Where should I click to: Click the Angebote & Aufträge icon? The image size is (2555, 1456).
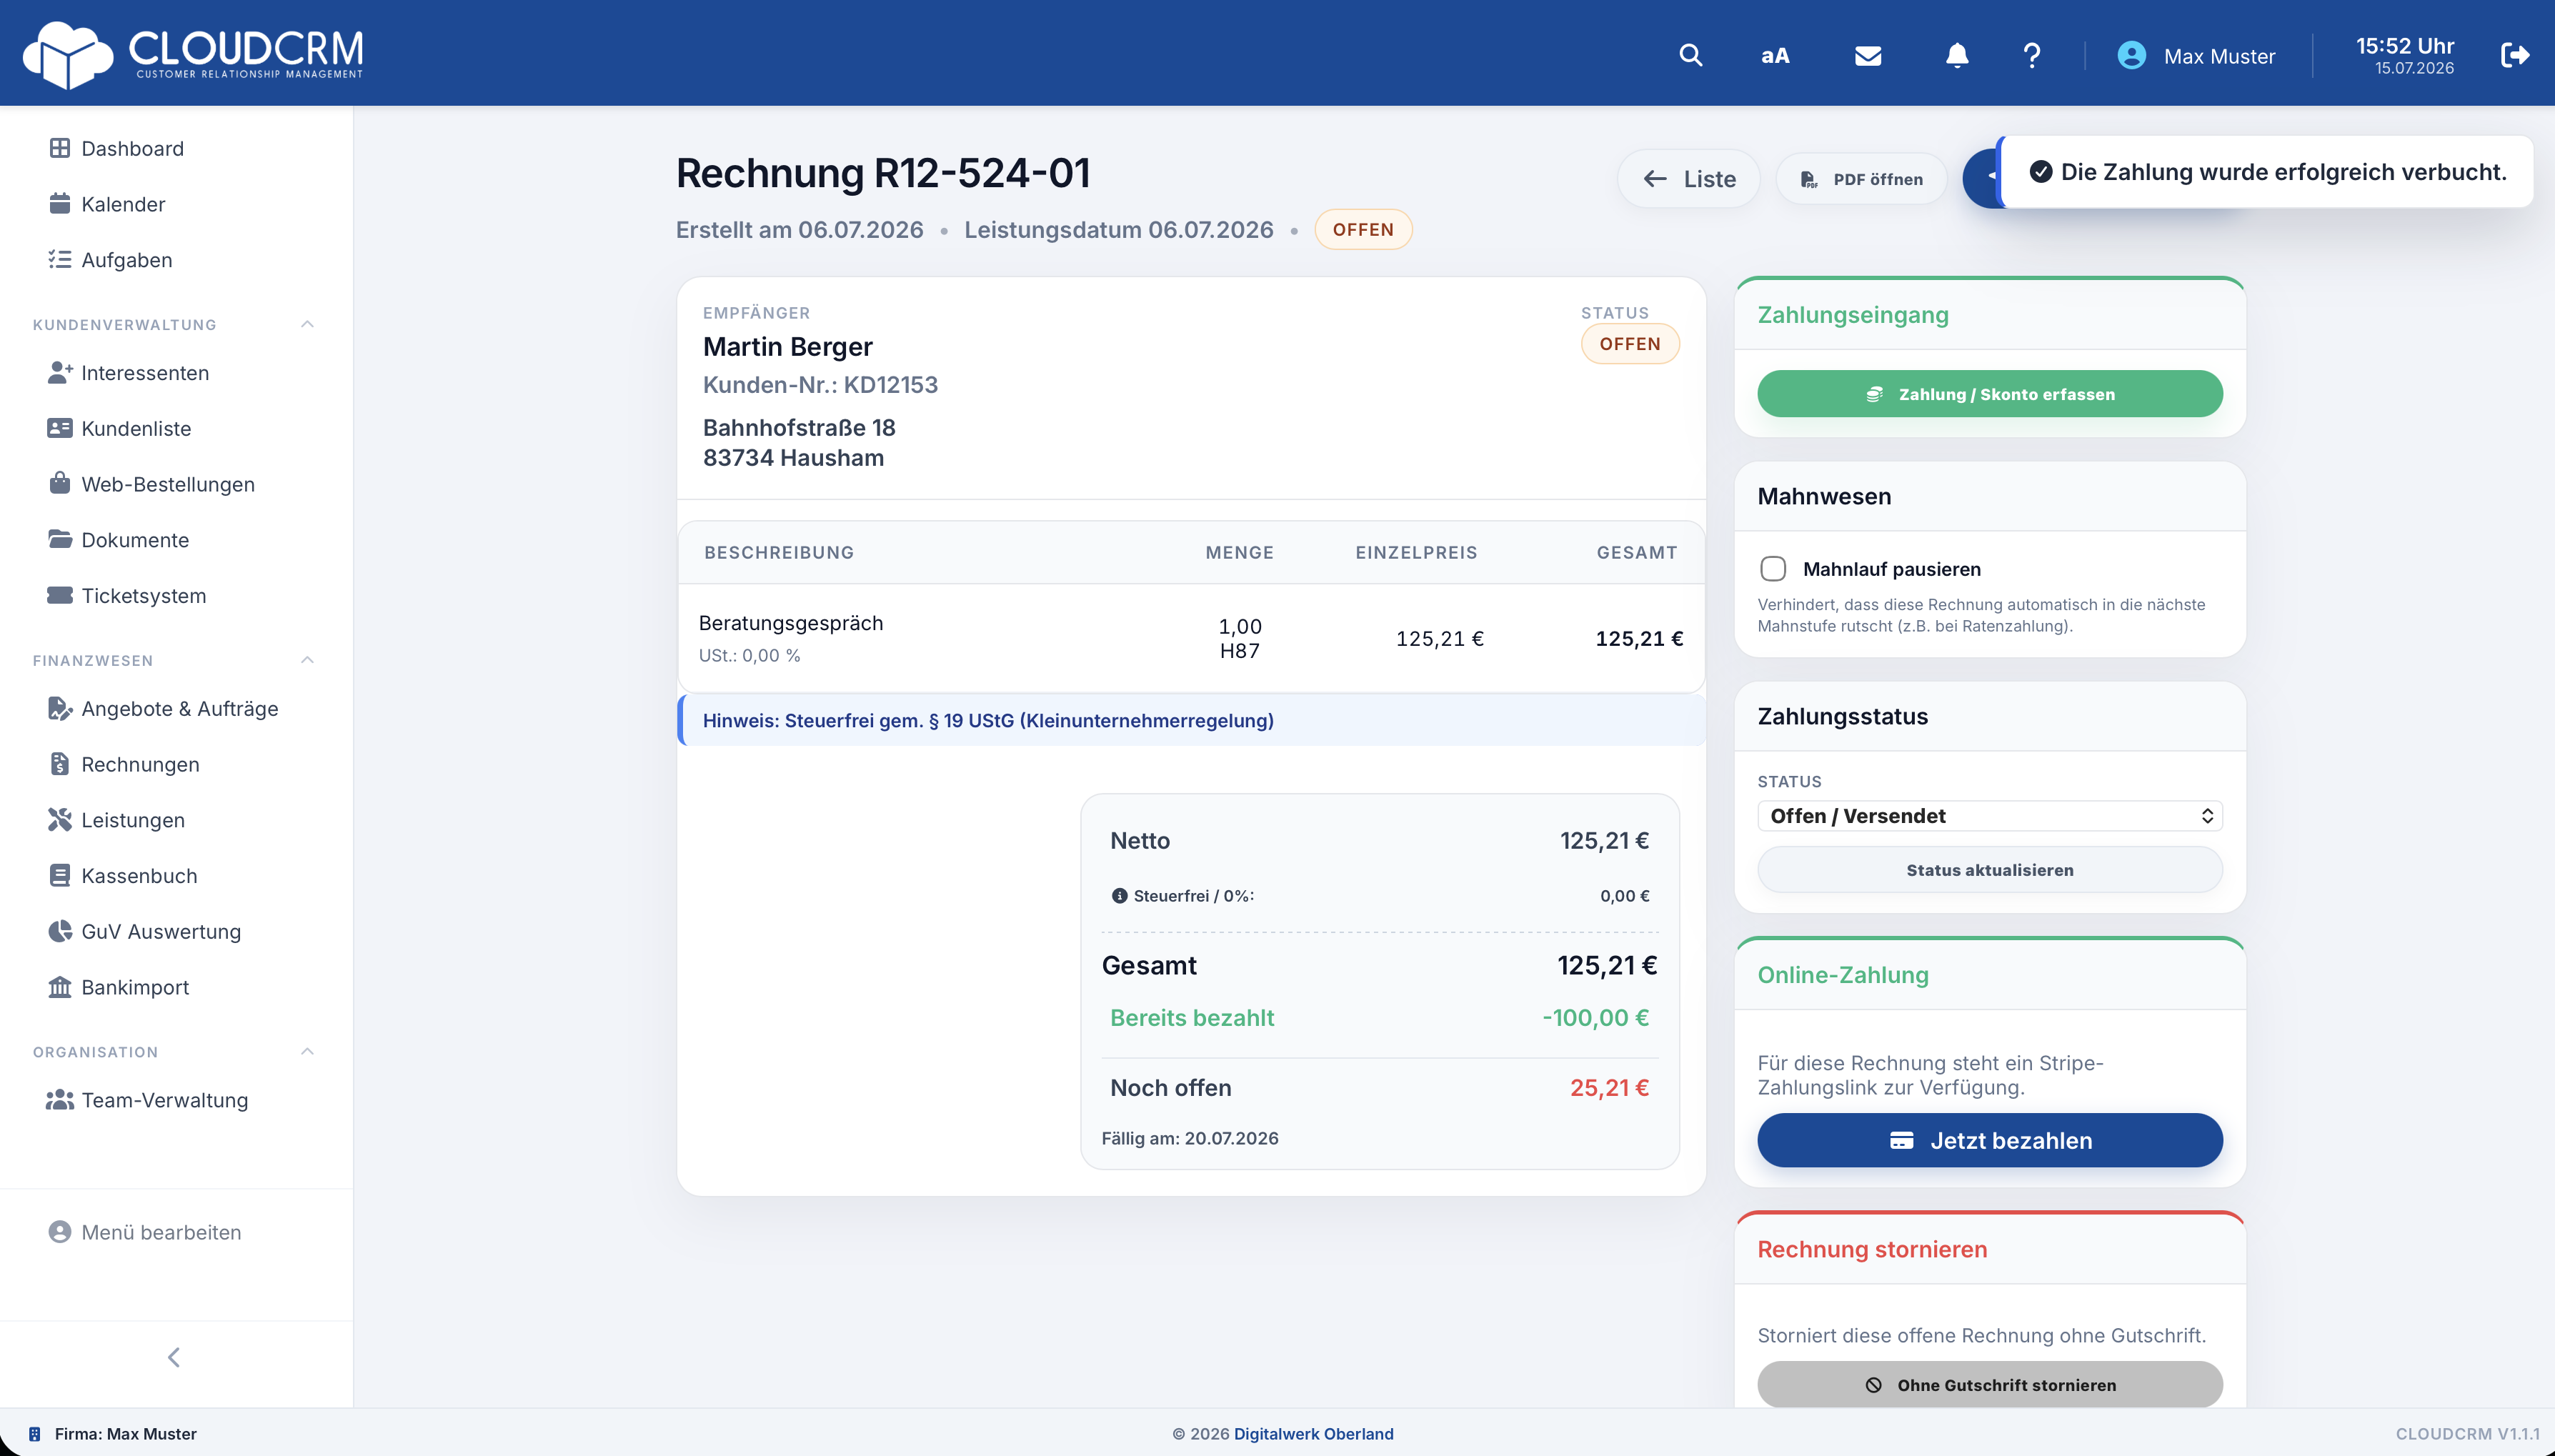(60, 709)
